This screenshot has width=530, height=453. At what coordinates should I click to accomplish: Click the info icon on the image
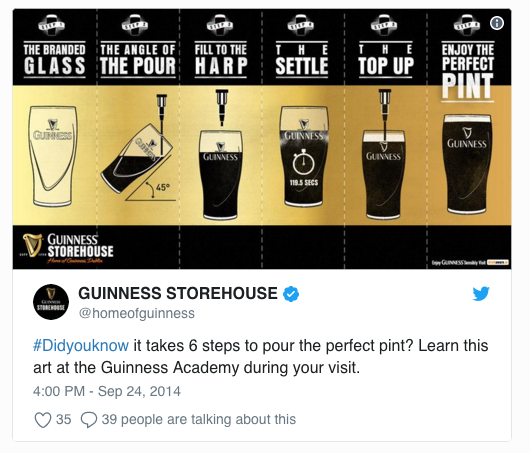(x=497, y=23)
